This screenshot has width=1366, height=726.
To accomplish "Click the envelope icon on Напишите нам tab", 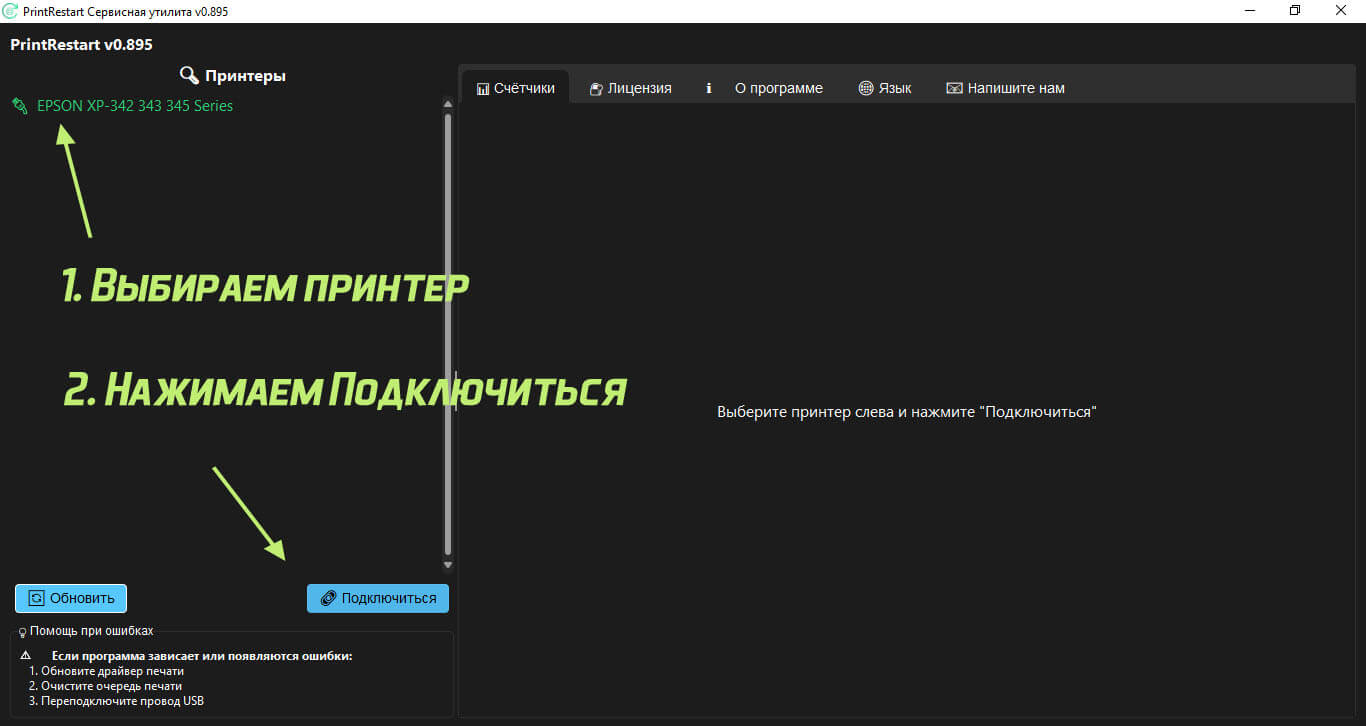I will [x=954, y=88].
